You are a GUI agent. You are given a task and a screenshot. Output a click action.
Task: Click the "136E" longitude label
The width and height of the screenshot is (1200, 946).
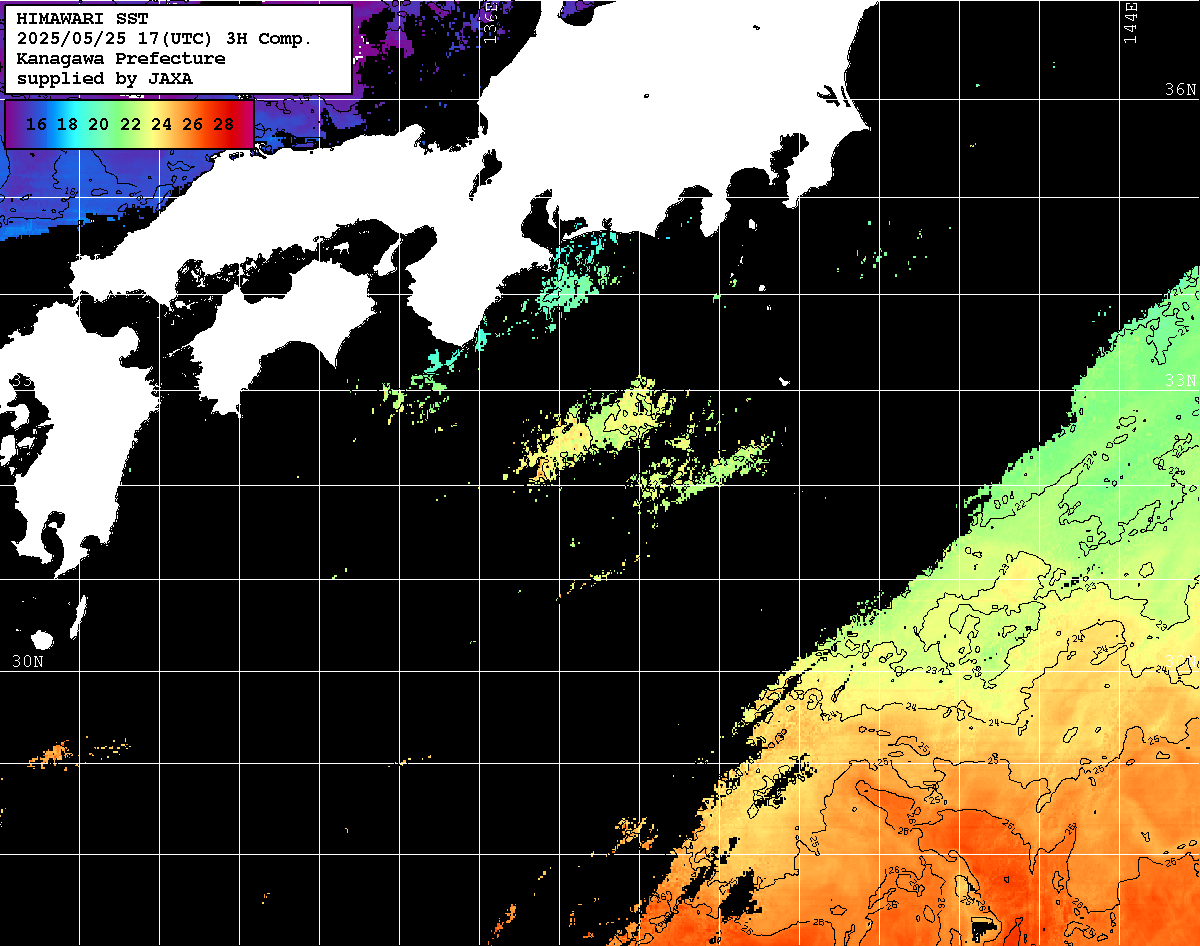[x=489, y=22]
